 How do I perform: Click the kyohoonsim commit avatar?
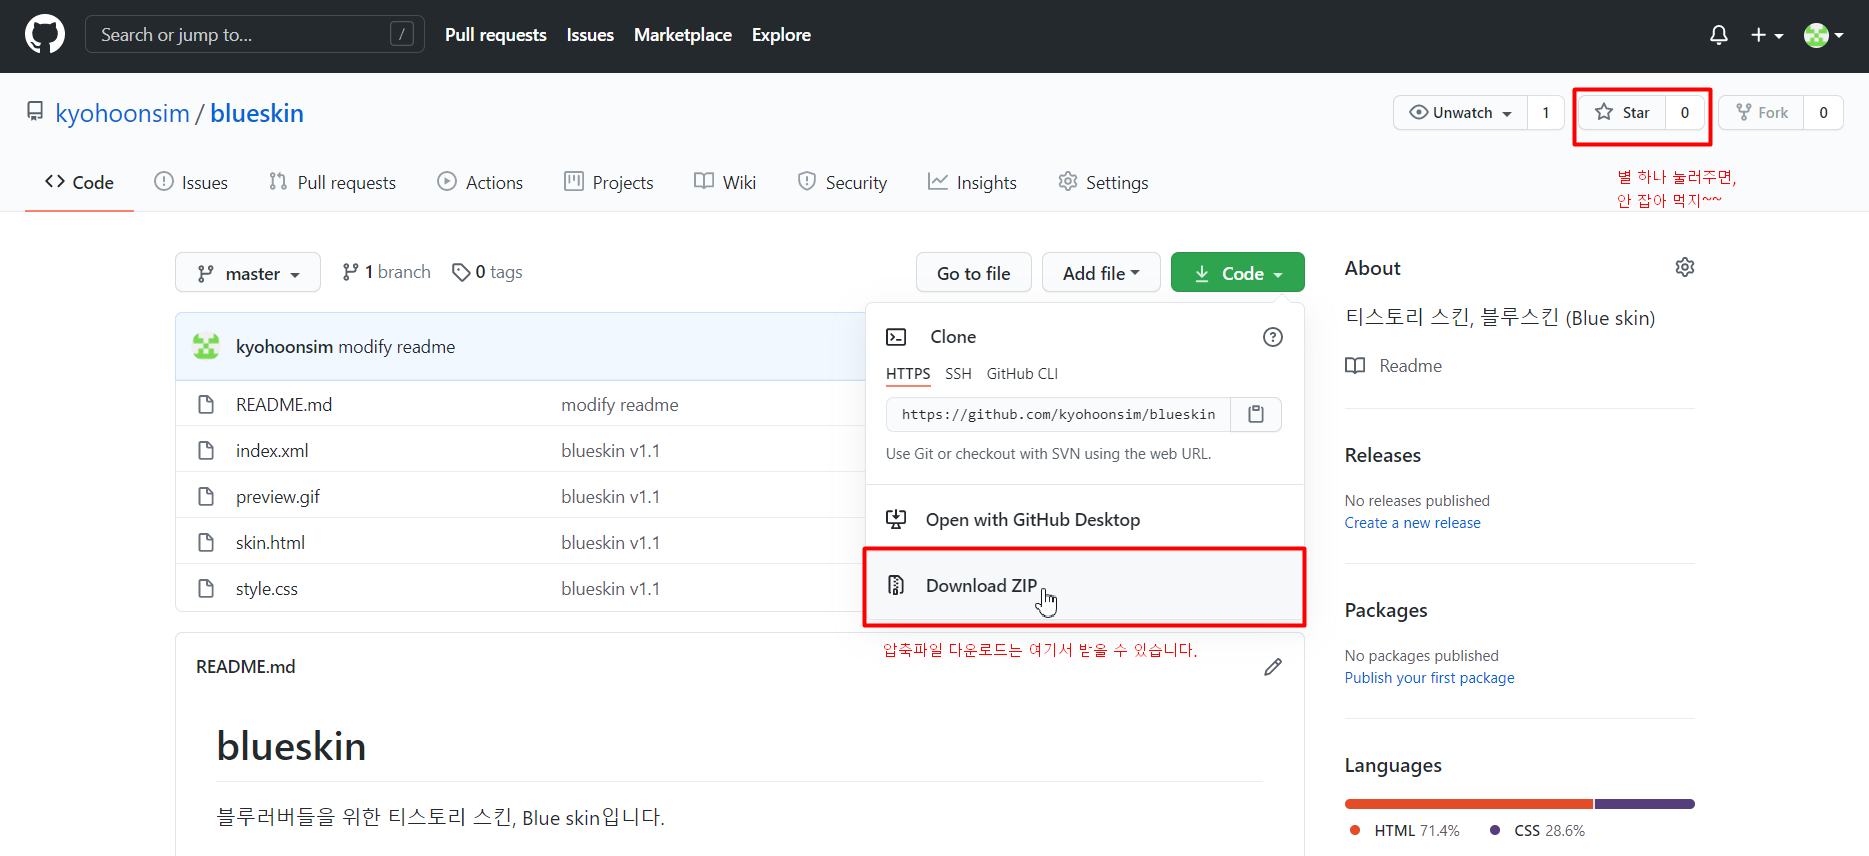pos(206,346)
